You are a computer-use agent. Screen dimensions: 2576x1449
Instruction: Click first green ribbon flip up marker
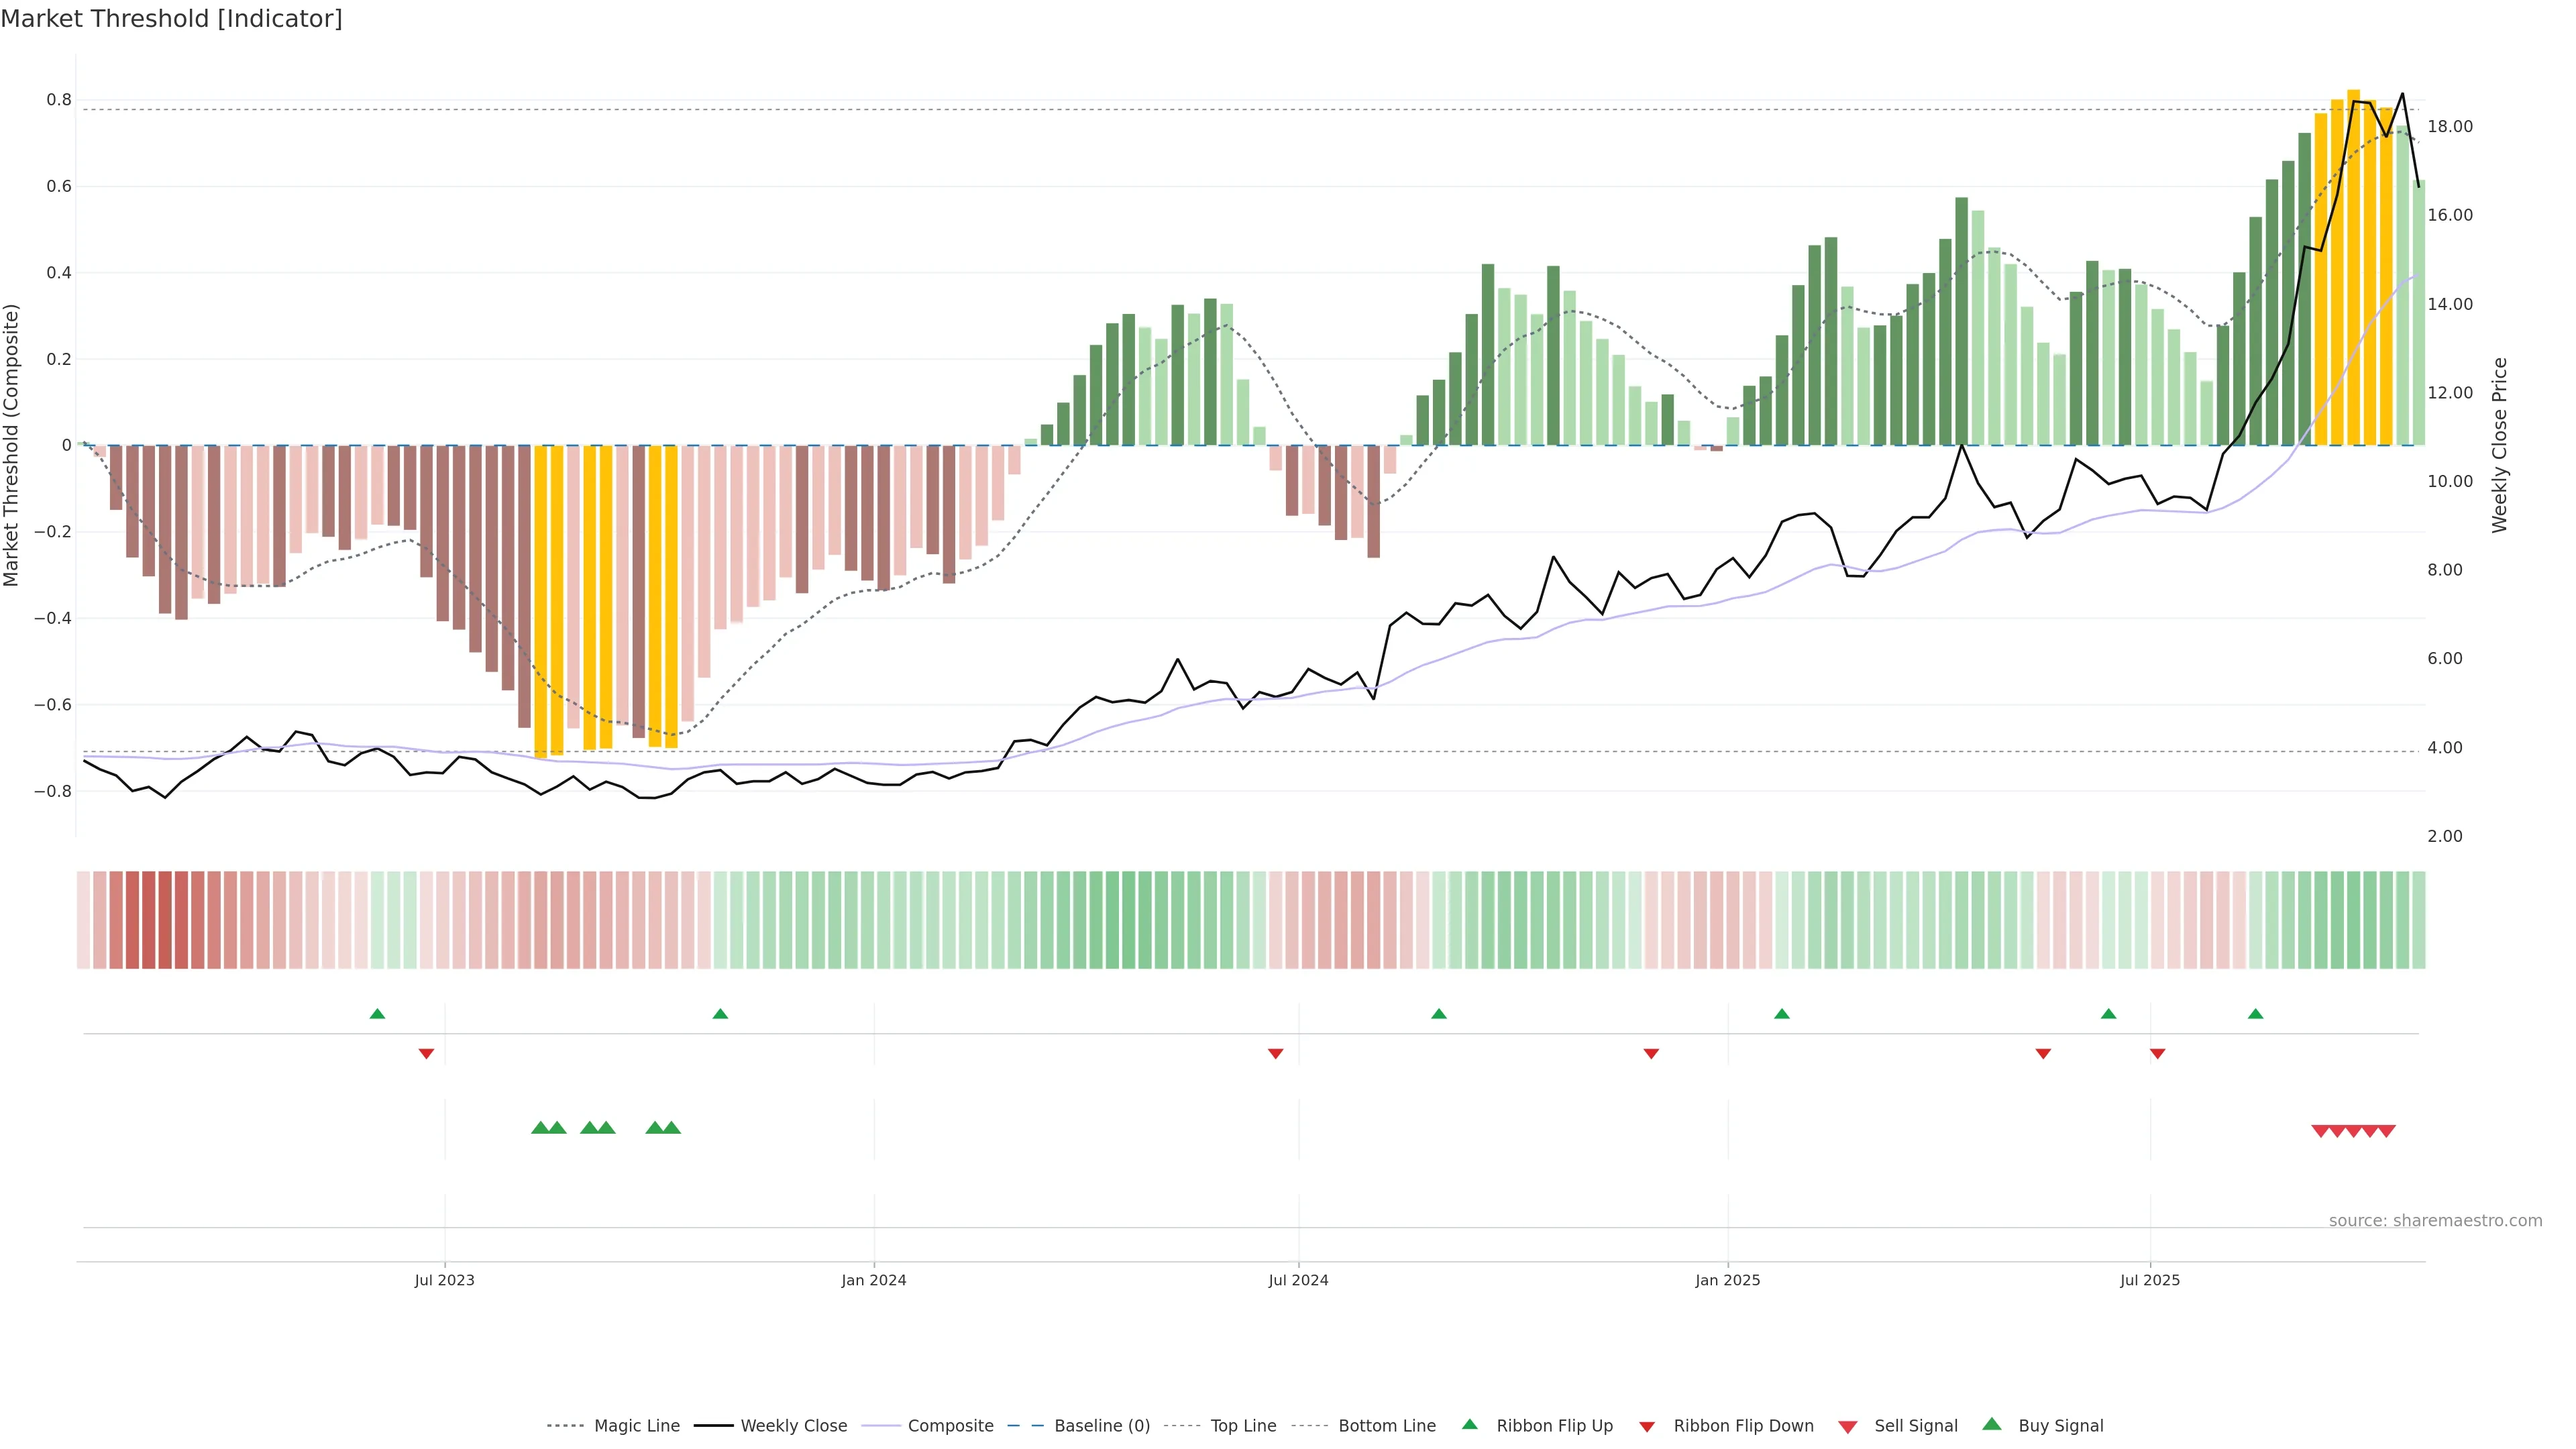pyautogui.click(x=377, y=1014)
